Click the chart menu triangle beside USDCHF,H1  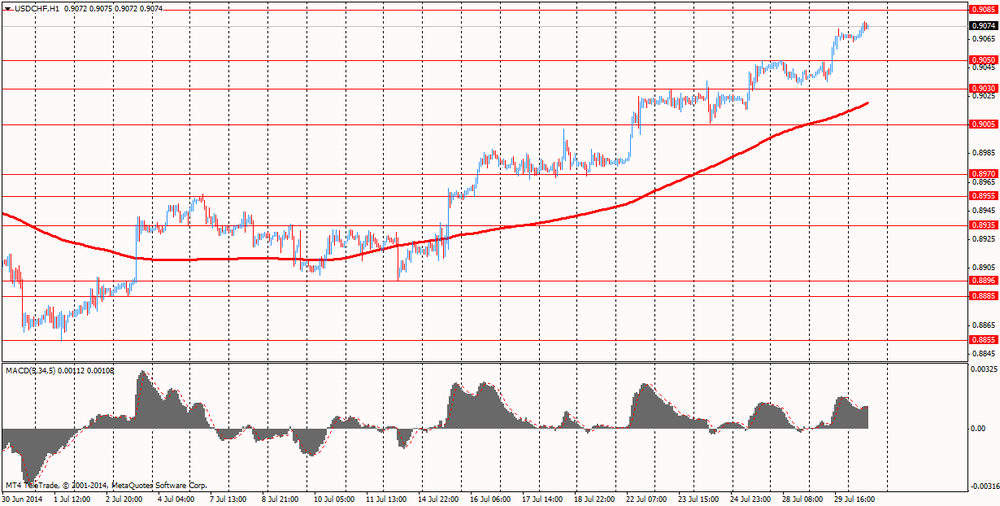coord(7,9)
